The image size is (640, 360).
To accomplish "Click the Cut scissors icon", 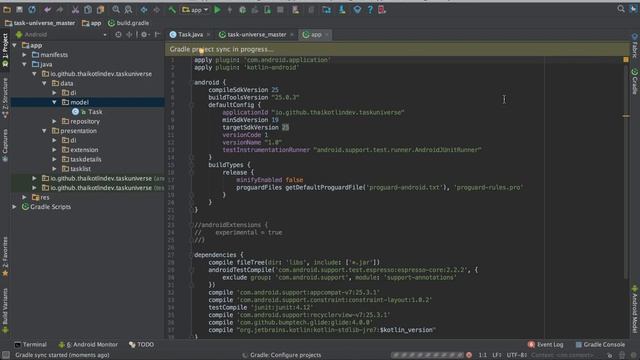I will point(75,9).
